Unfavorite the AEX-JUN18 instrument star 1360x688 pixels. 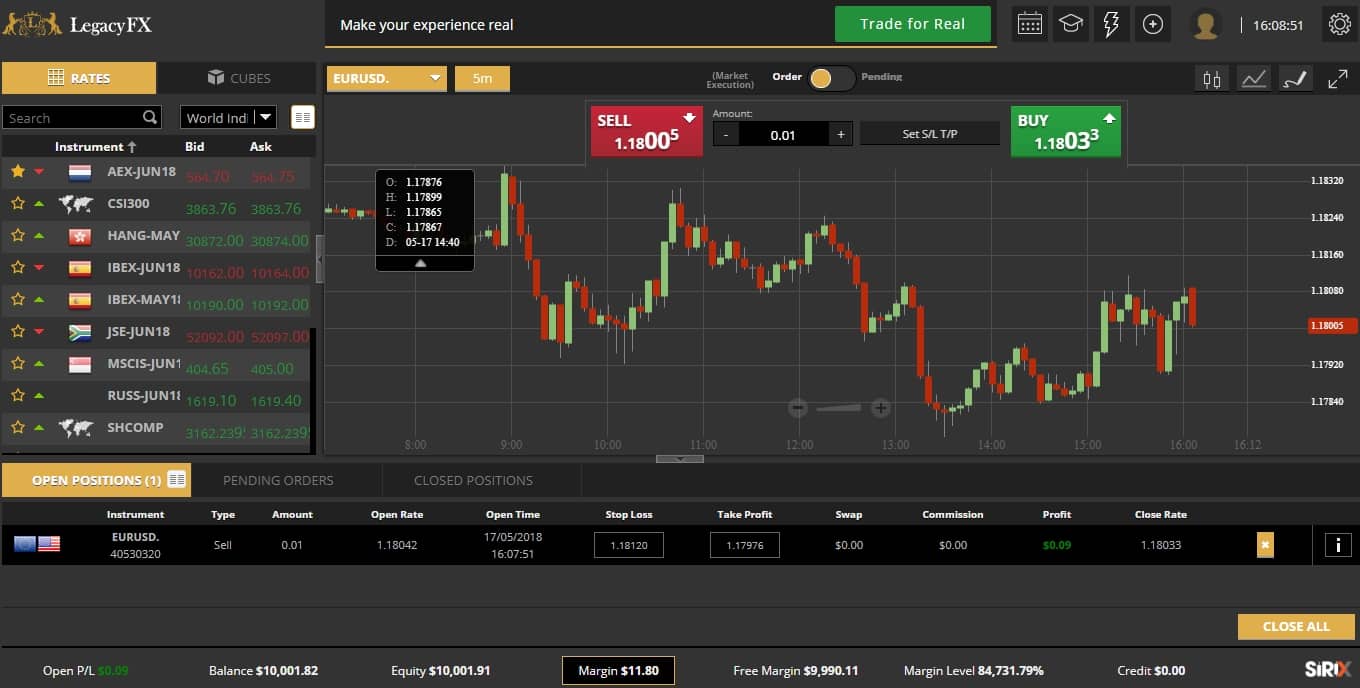click(17, 172)
